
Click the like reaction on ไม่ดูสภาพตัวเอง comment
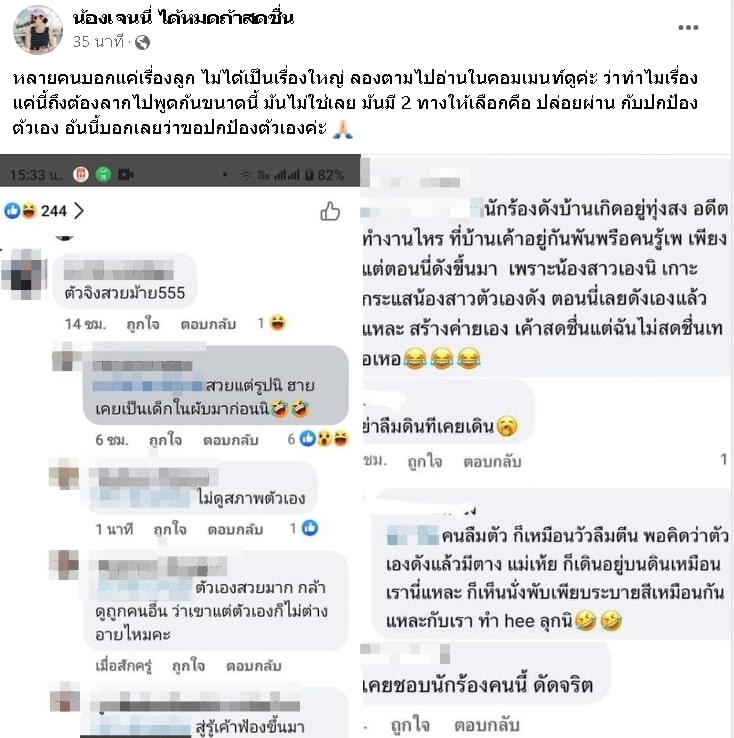coord(310,528)
